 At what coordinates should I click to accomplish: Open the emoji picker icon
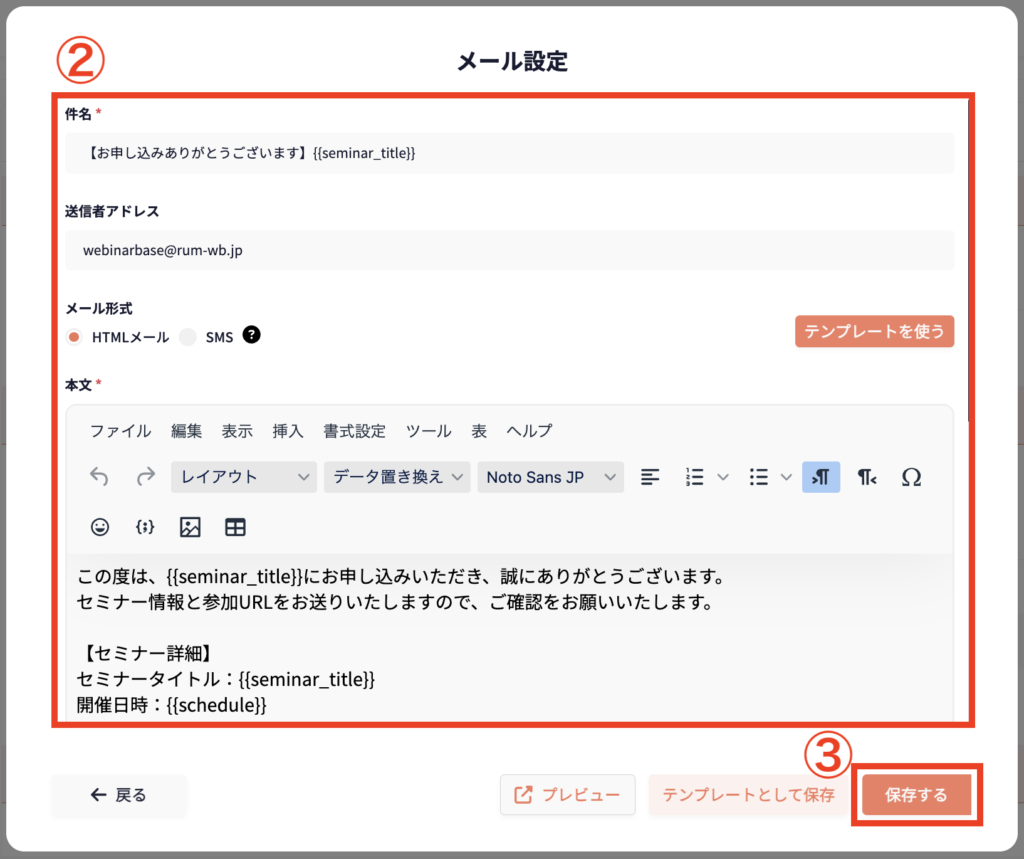(x=99, y=527)
